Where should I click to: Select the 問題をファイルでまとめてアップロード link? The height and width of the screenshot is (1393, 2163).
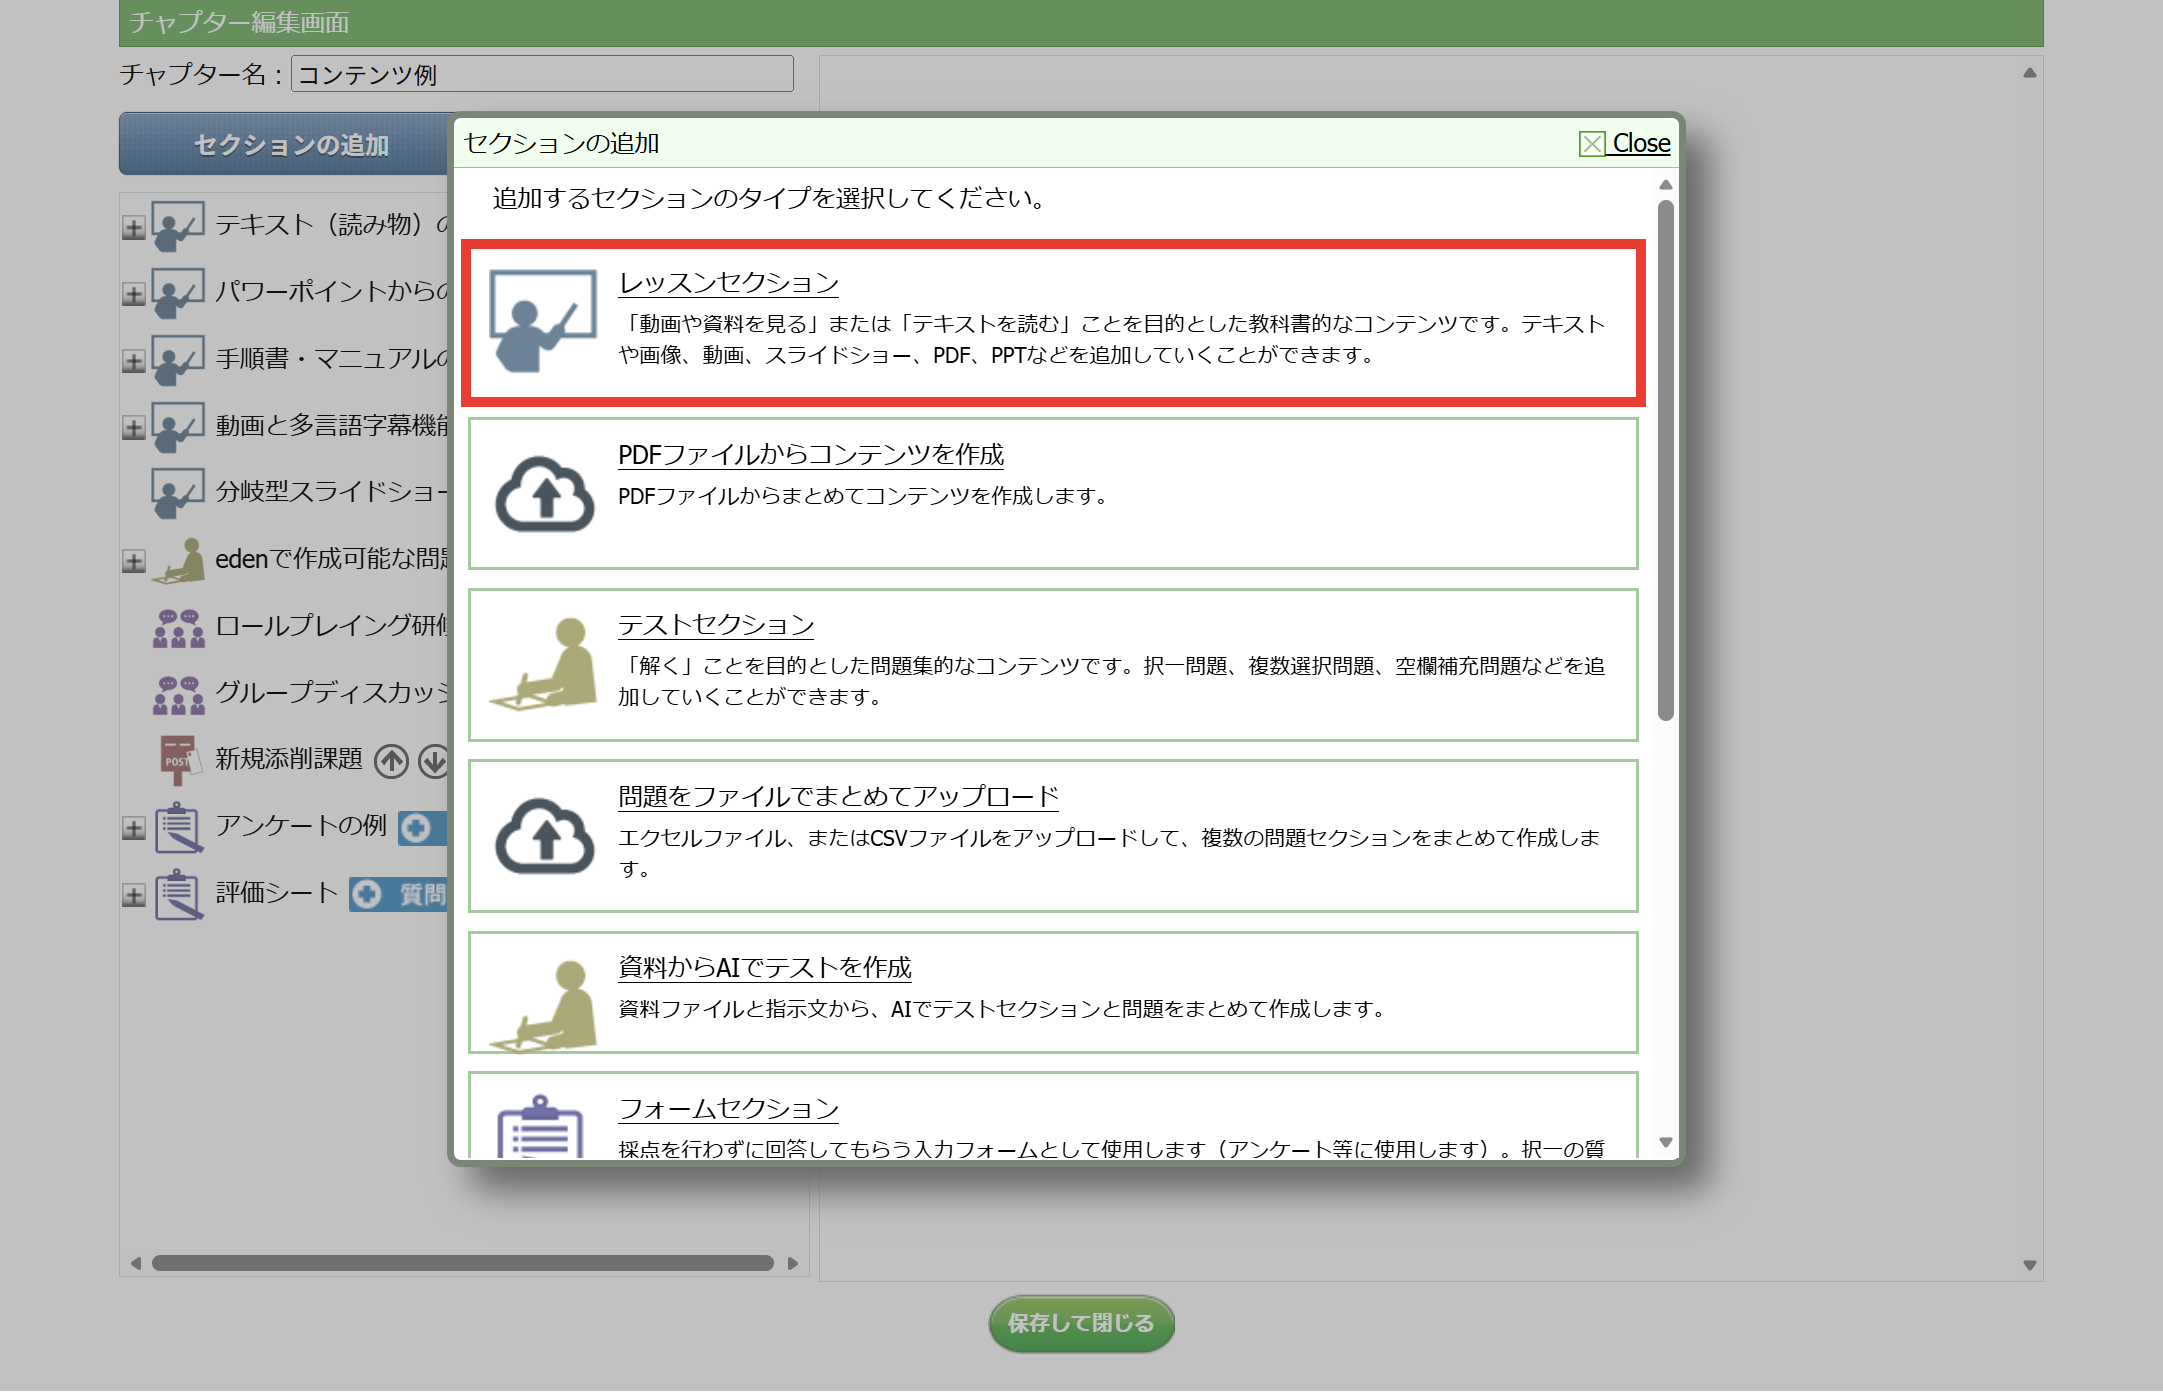[x=838, y=796]
